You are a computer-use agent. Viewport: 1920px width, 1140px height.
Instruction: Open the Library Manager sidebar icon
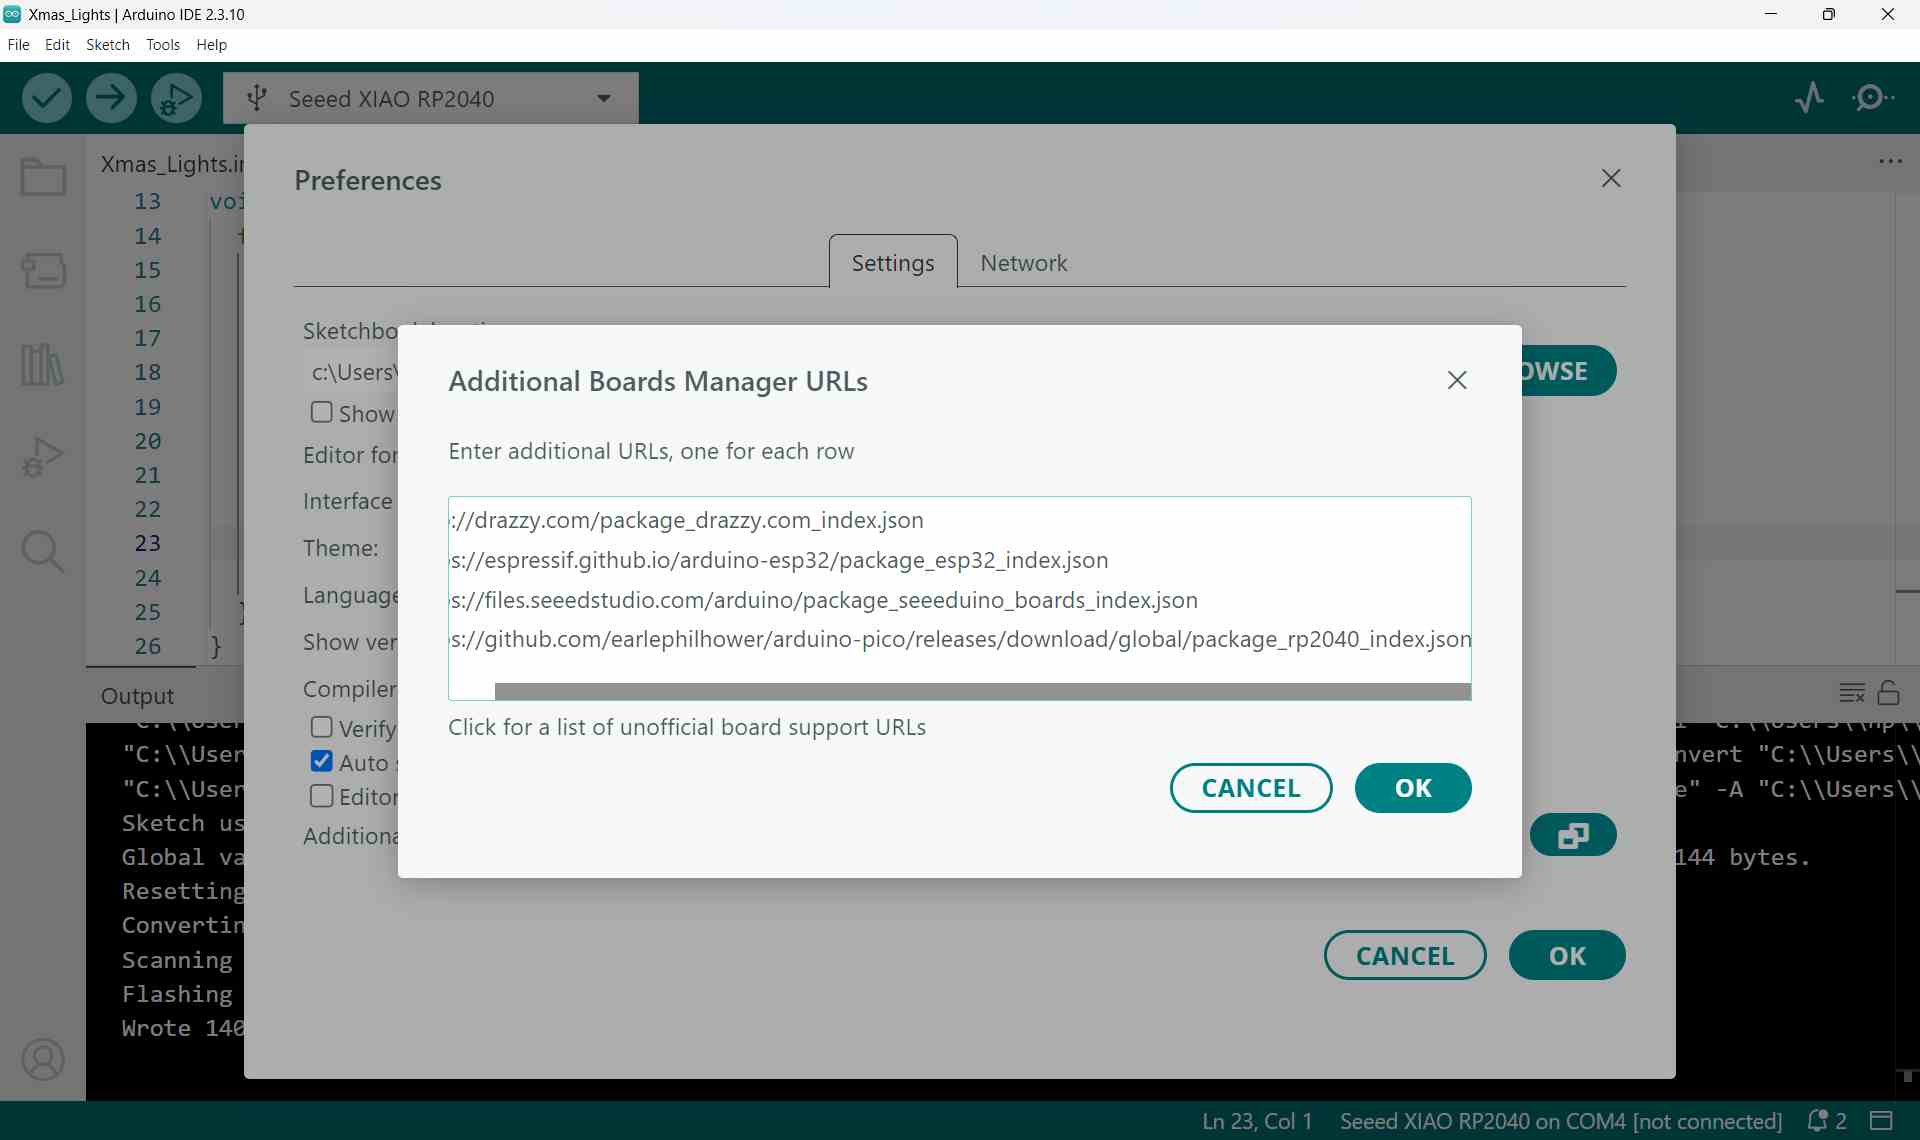pos(43,364)
